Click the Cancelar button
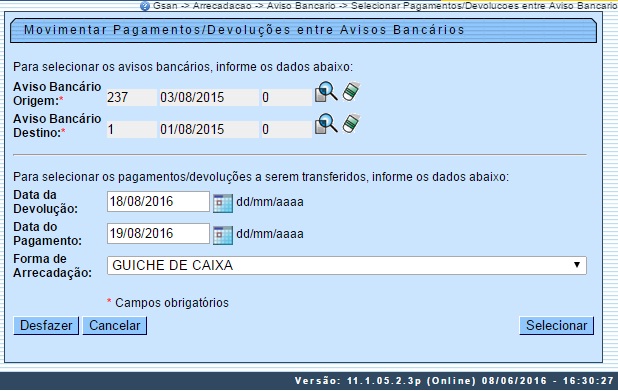The height and width of the screenshot is (391, 618). 115,326
